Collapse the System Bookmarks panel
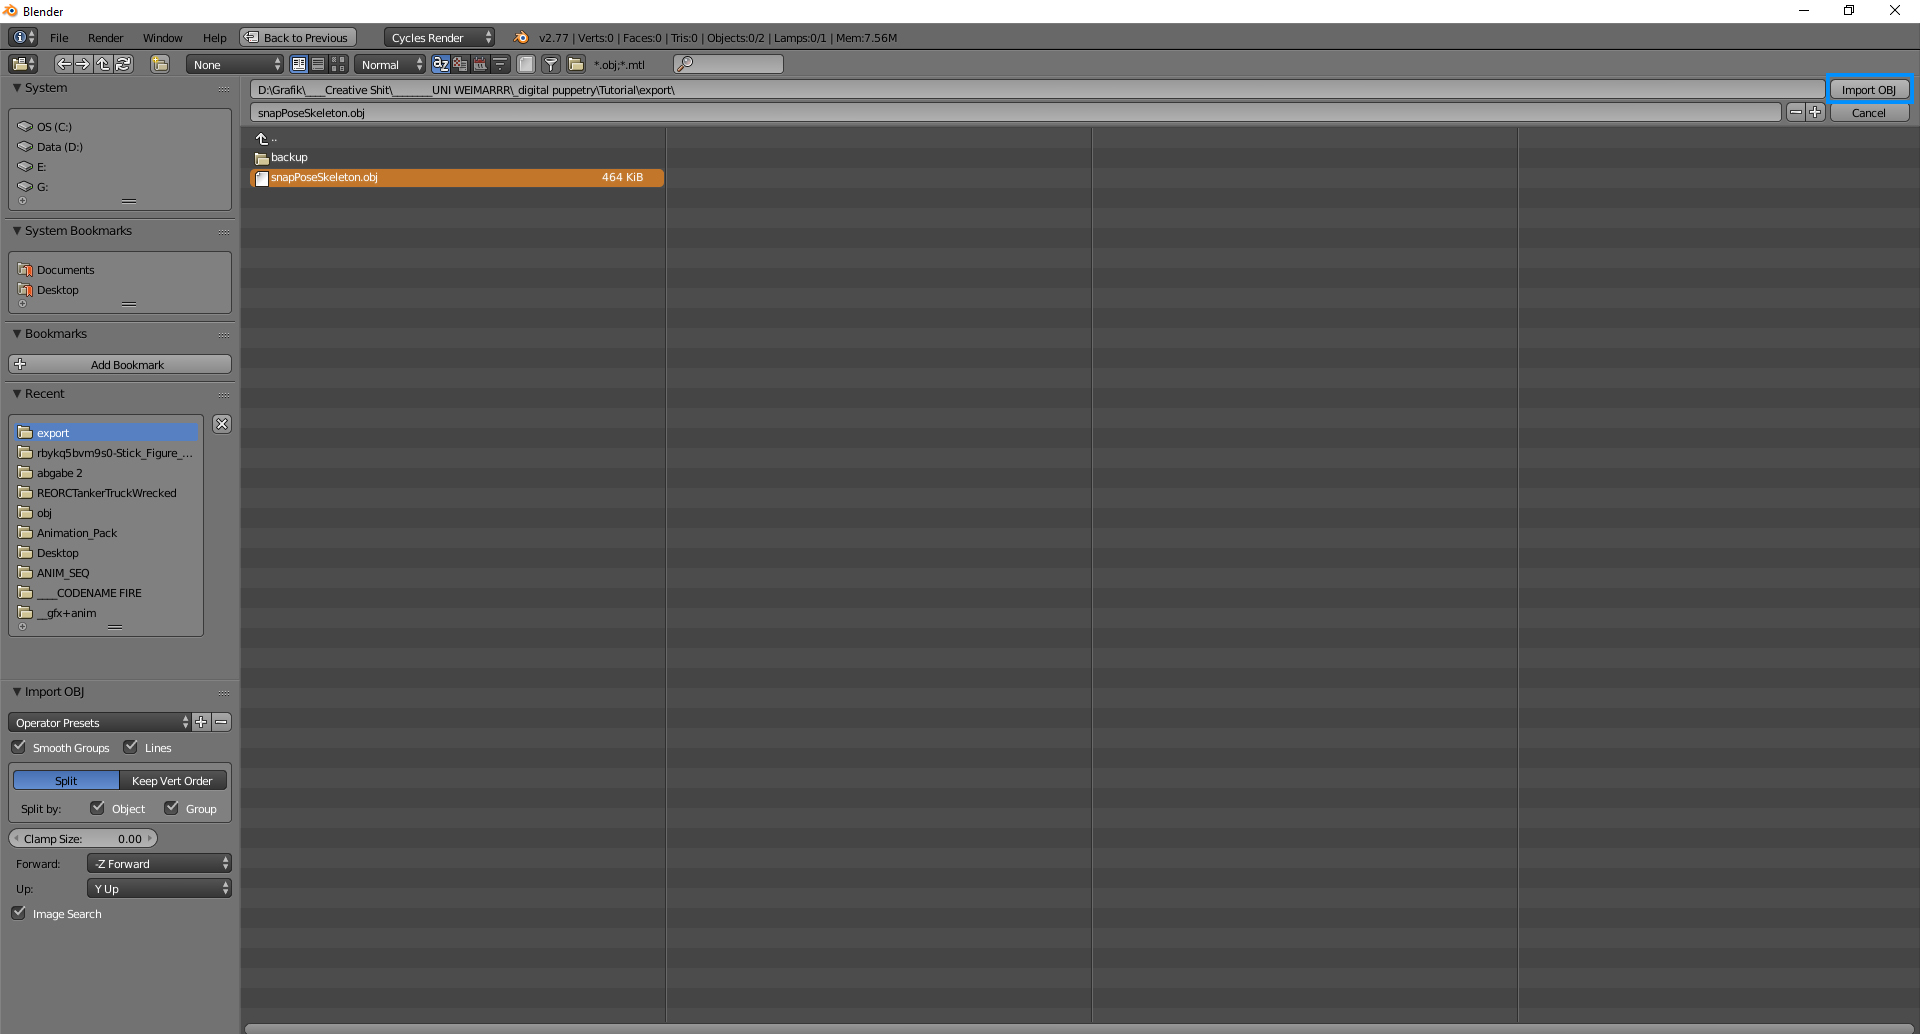This screenshot has width=1920, height=1034. (17, 231)
